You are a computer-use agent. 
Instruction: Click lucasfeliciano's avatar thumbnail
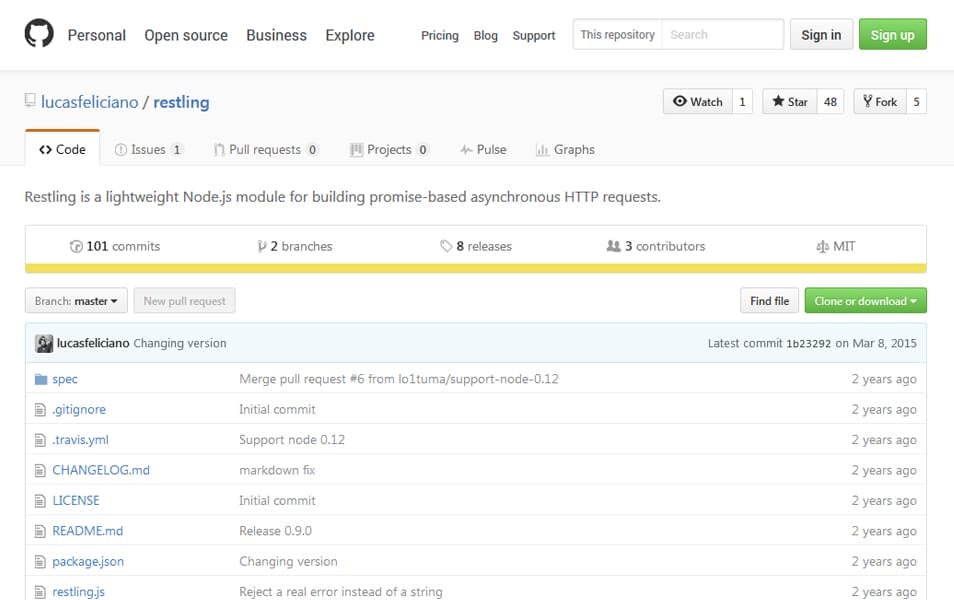tap(44, 343)
